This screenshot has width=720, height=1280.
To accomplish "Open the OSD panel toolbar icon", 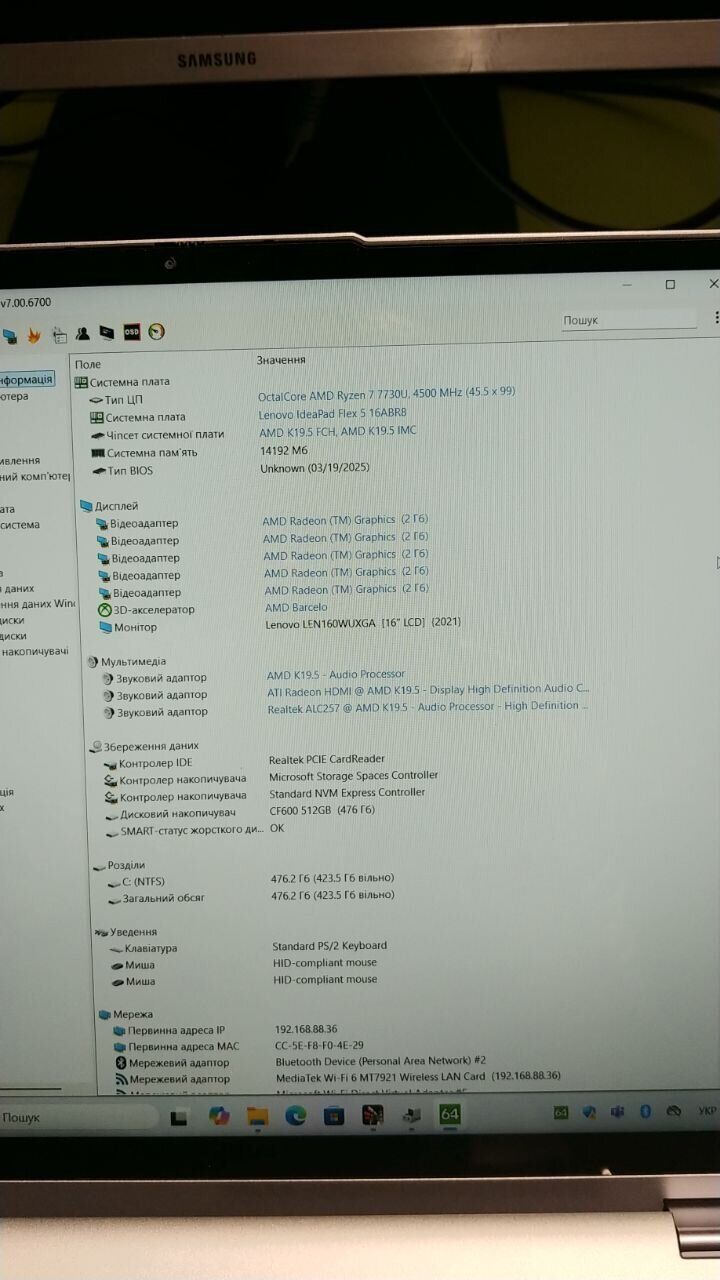I will point(131,332).
